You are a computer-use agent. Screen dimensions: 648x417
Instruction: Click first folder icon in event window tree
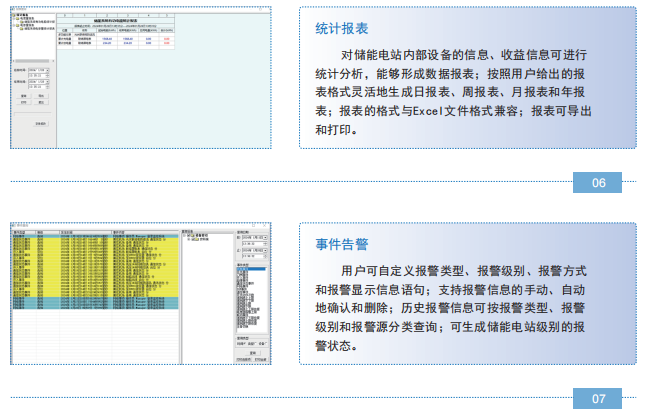(x=193, y=236)
